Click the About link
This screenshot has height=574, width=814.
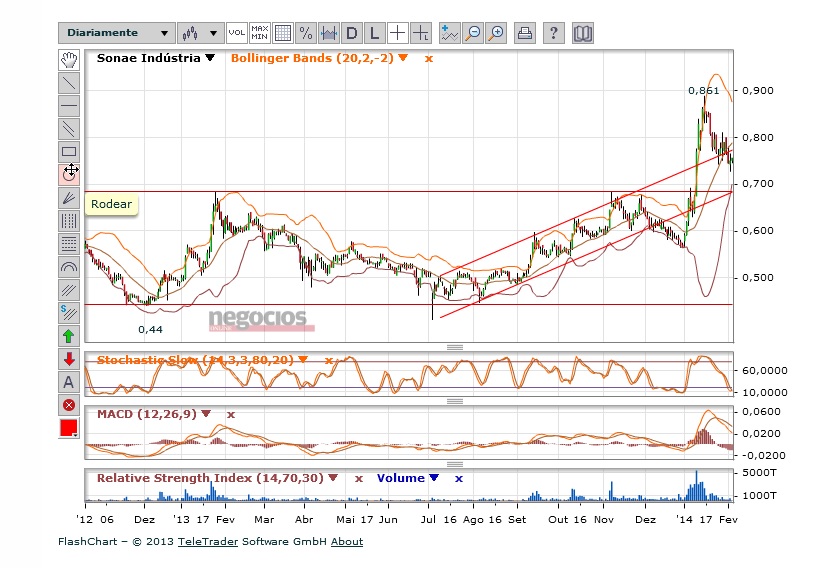[x=347, y=542]
